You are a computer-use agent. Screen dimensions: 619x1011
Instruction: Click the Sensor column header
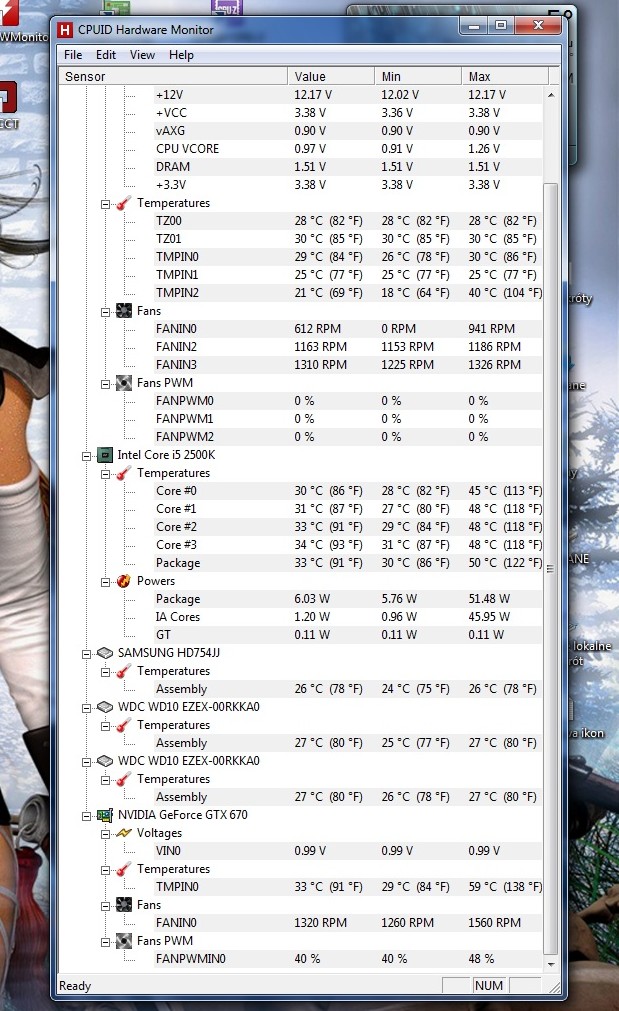(173, 76)
